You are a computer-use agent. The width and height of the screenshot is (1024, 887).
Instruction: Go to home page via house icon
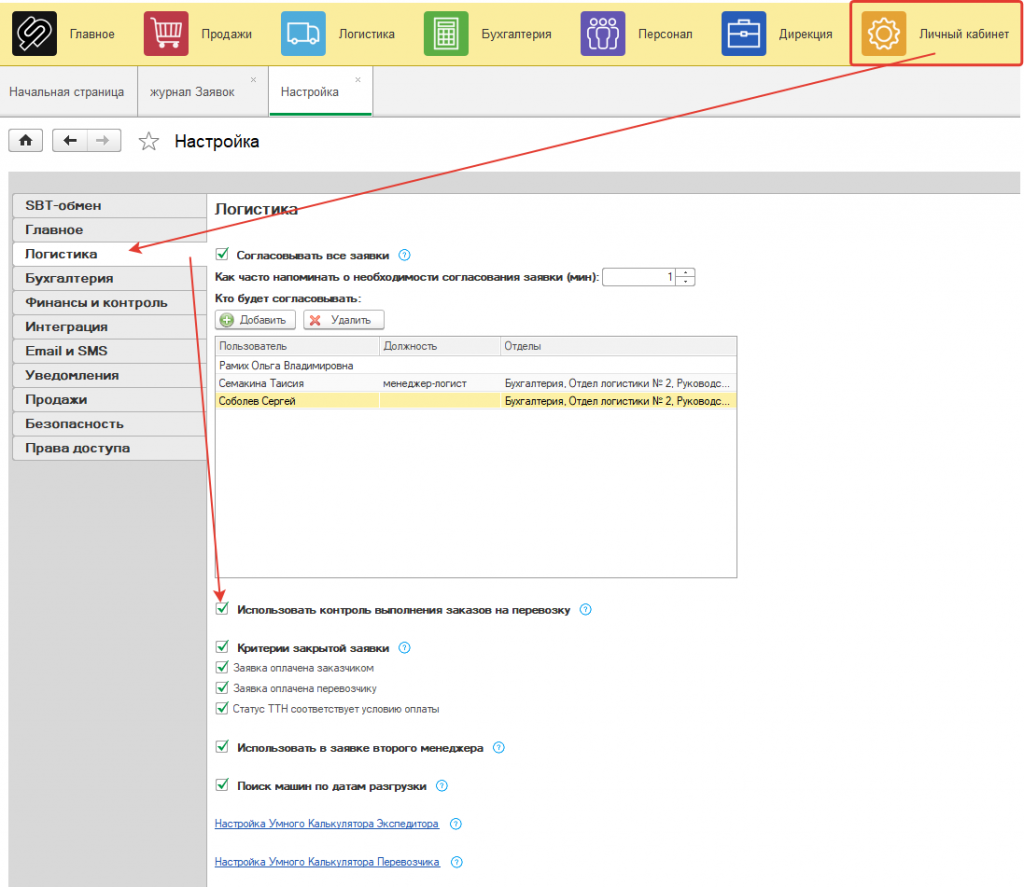point(25,140)
